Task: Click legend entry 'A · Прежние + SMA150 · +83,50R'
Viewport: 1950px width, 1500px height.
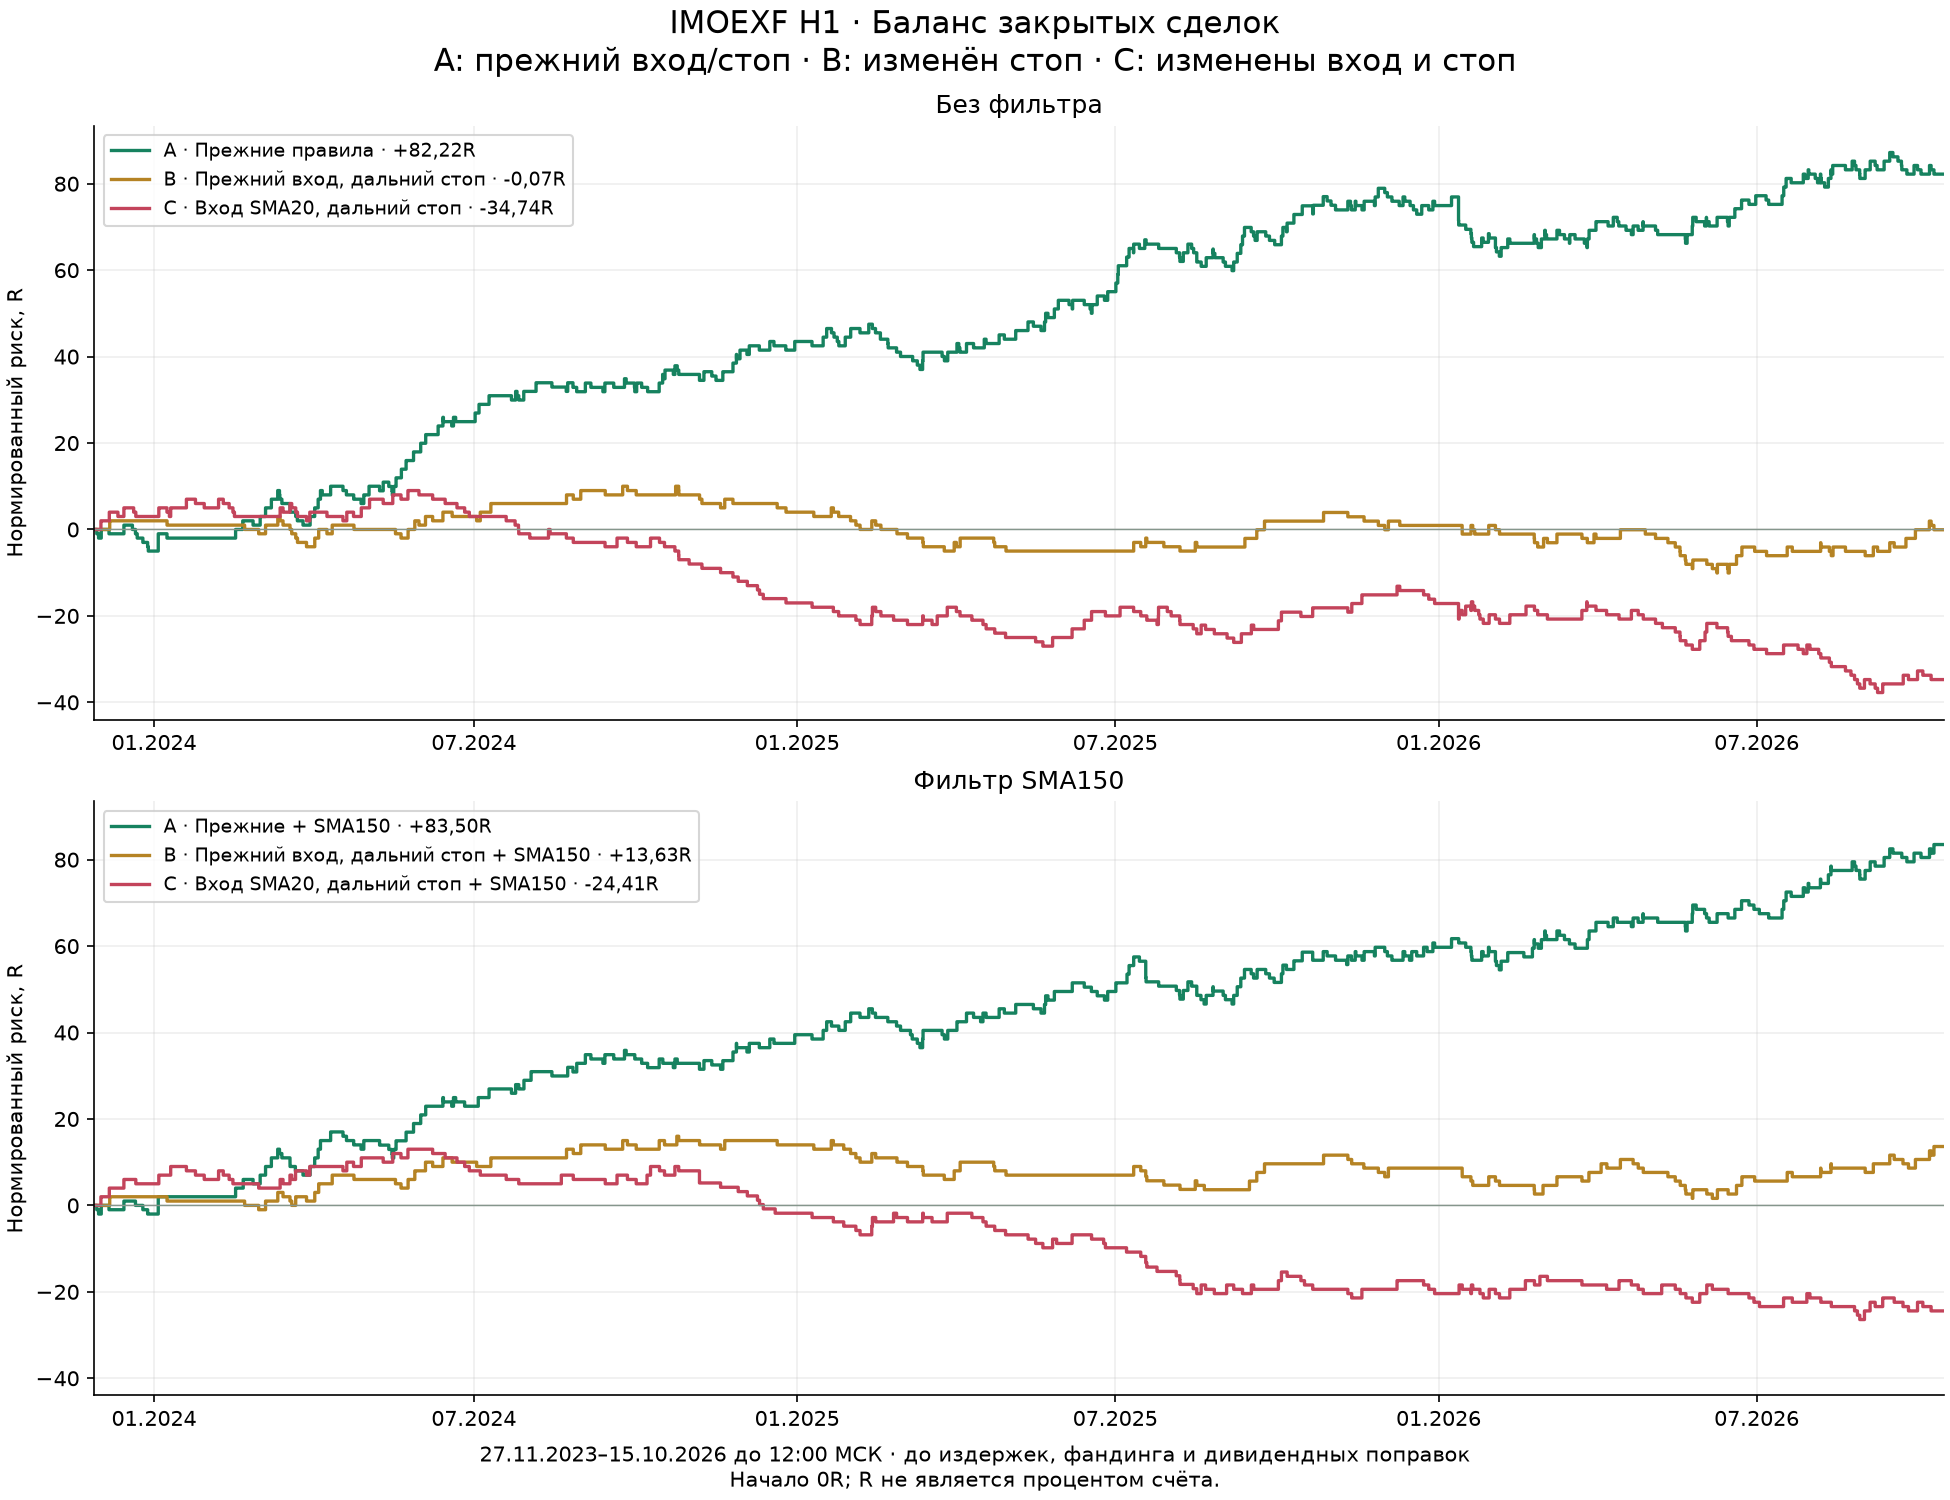Action: pyautogui.click(x=327, y=827)
